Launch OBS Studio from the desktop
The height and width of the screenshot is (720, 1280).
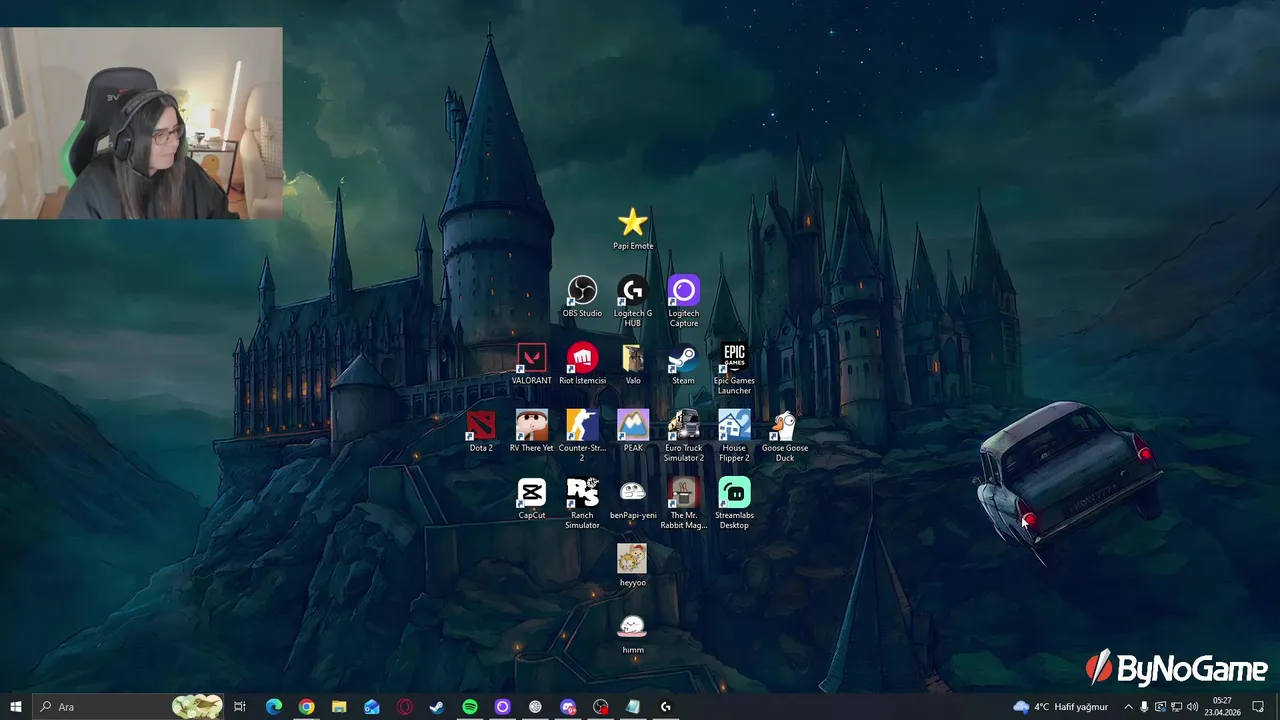click(582, 296)
